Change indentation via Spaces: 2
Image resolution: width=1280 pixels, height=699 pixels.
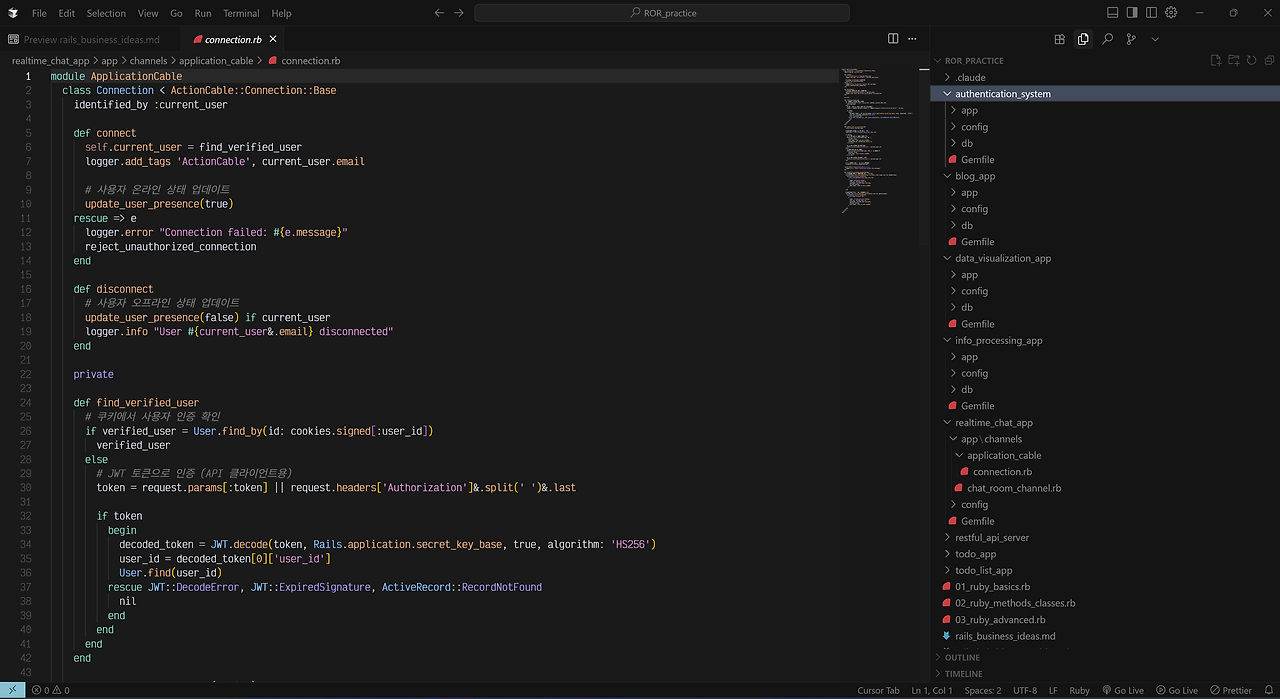[983, 690]
